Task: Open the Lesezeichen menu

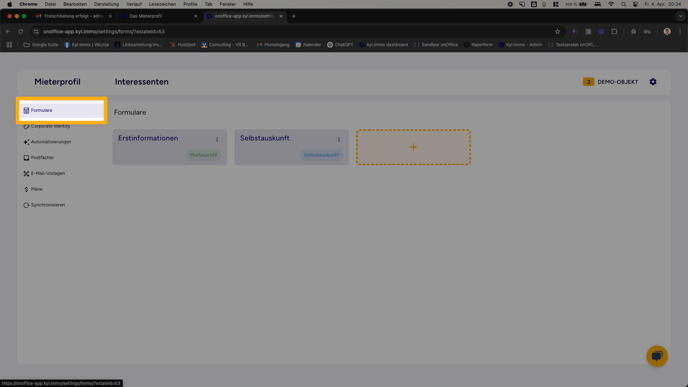Action: [x=162, y=4]
